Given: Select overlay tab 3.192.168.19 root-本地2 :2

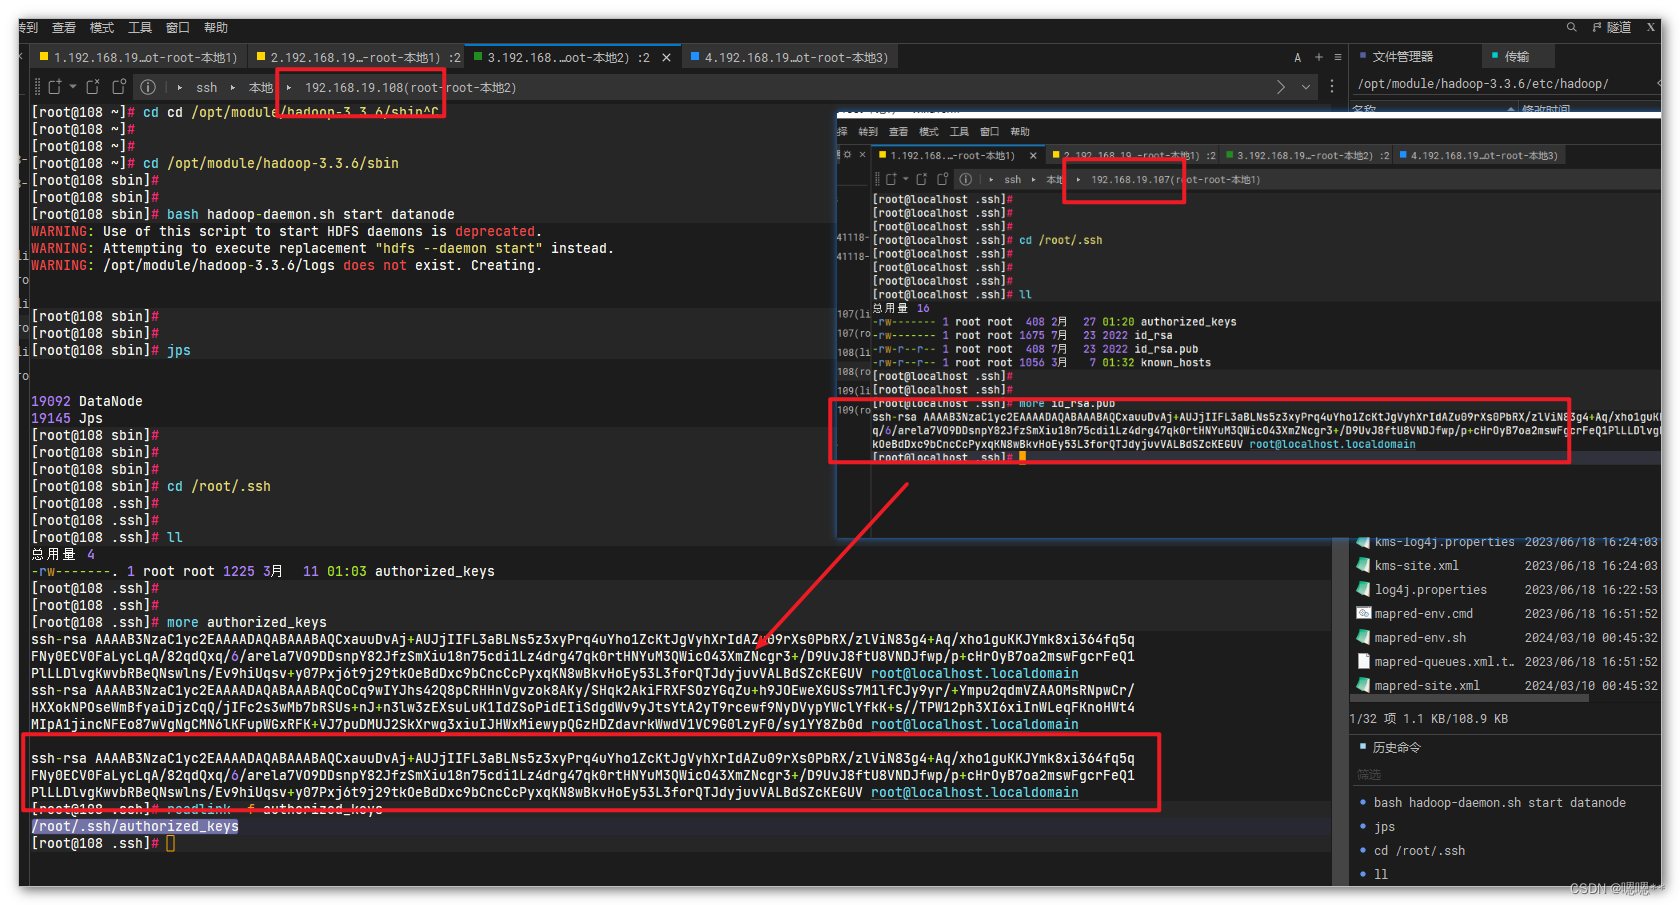Looking at the screenshot, I should pos(1306,156).
